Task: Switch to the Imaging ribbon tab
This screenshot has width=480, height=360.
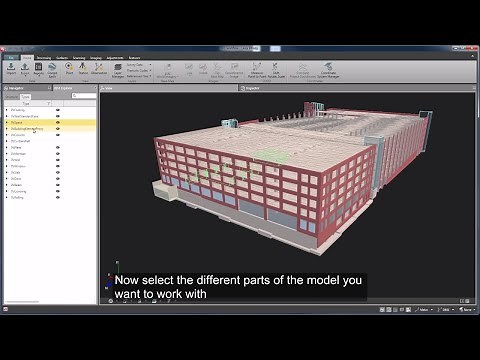Action: tap(96, 58)
